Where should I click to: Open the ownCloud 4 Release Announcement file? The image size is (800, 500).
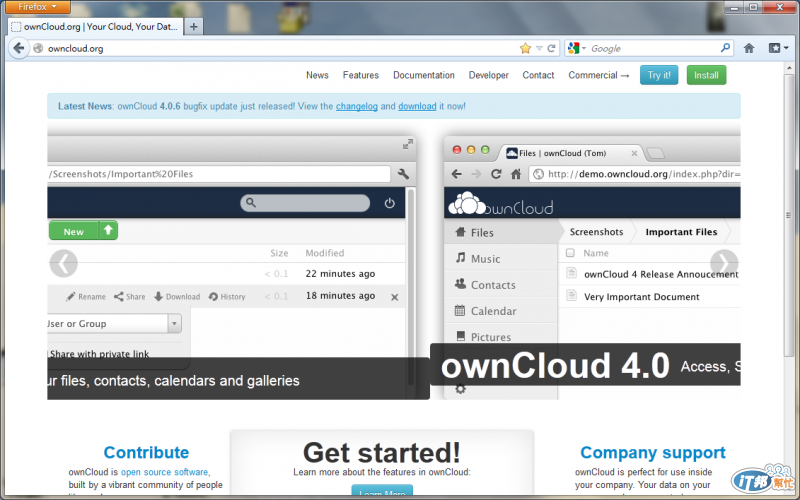click(x=661, y=274)
